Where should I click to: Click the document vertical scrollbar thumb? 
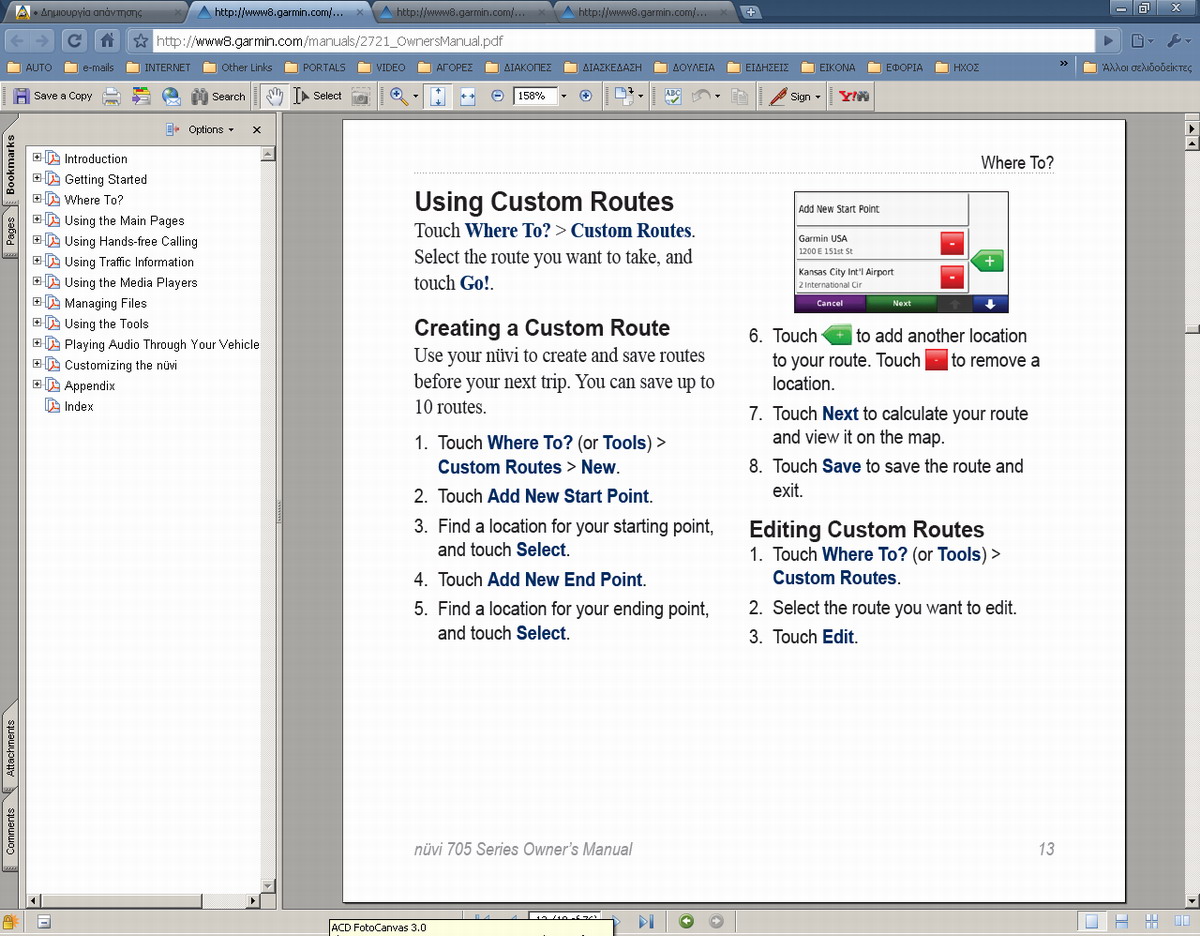click(1192, 330)
